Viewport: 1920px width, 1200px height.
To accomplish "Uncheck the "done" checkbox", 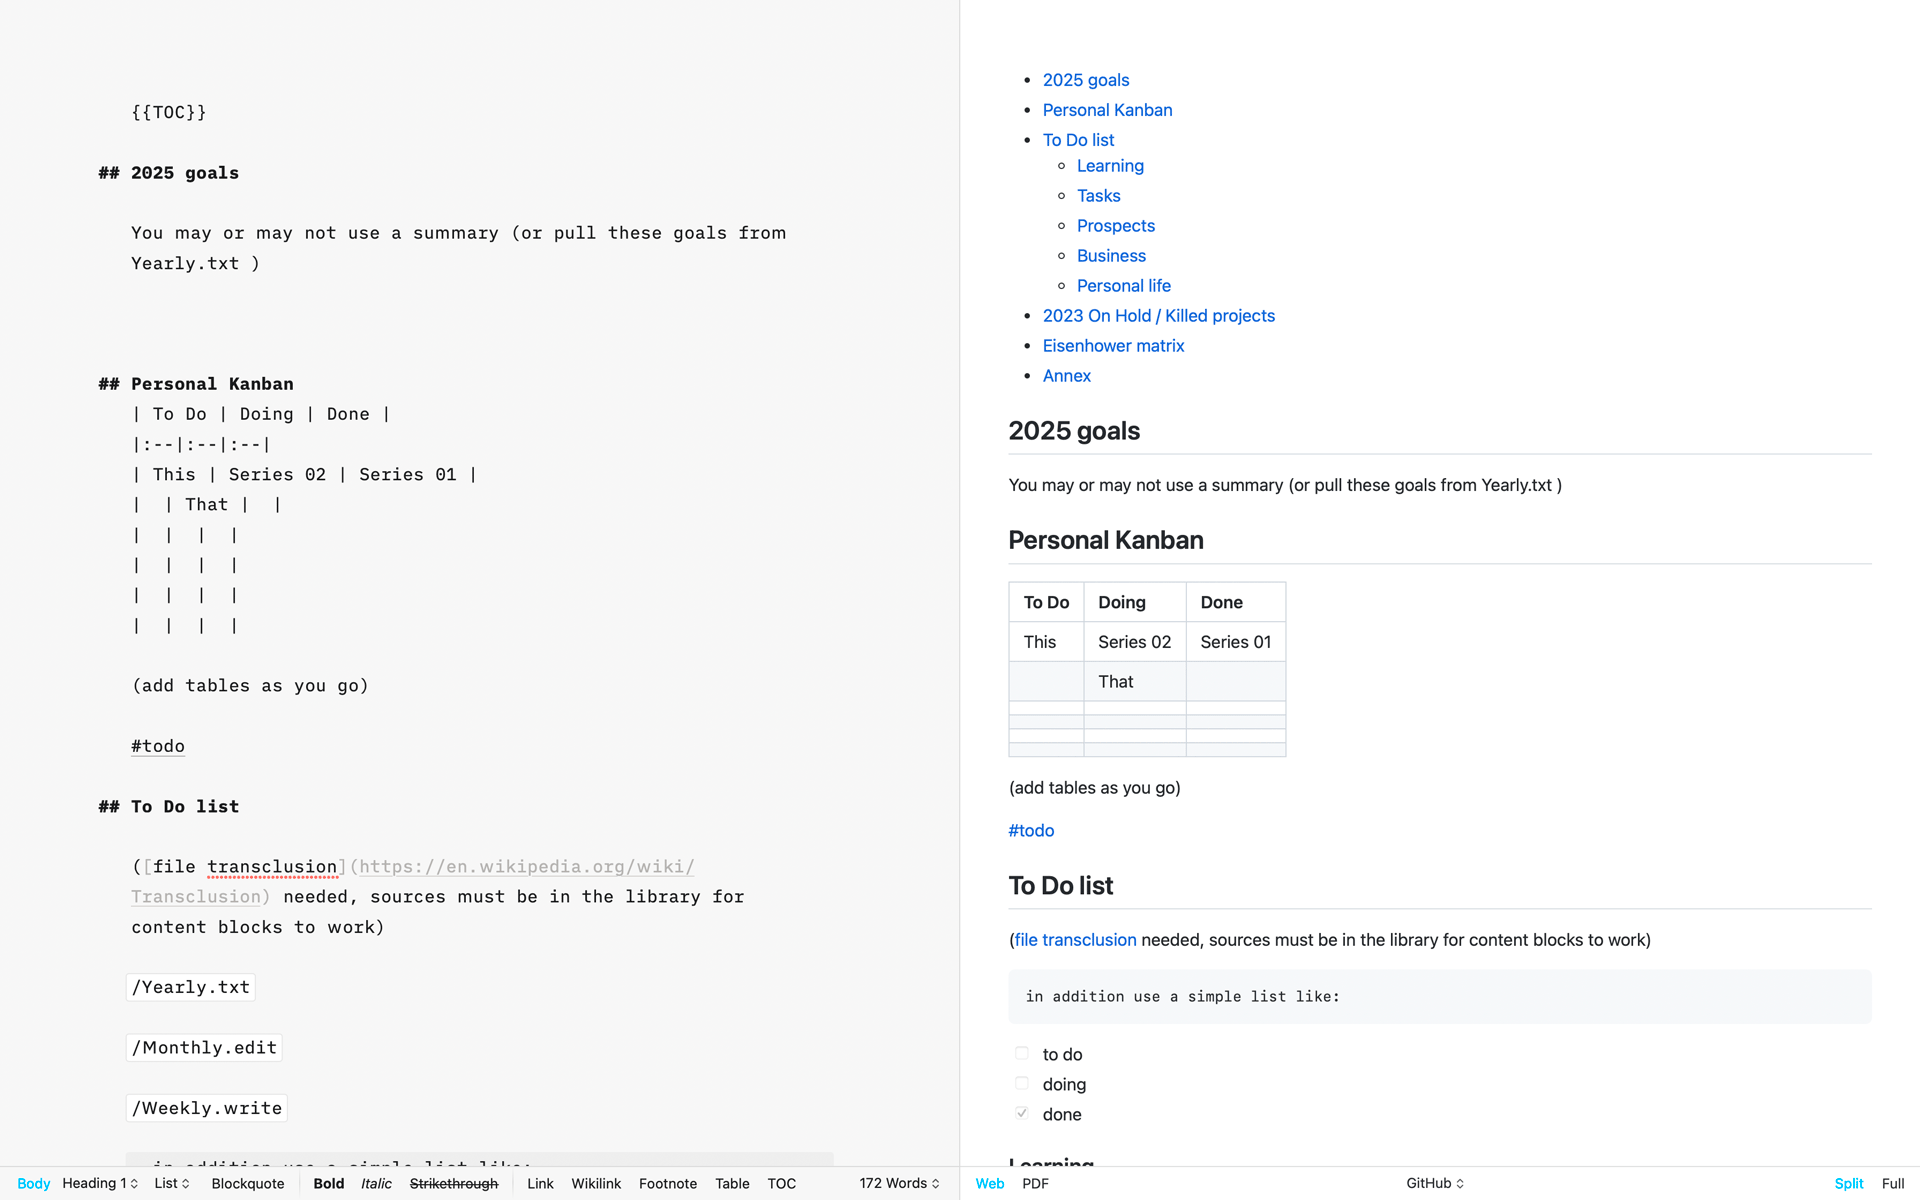I will point(1021,1113).
